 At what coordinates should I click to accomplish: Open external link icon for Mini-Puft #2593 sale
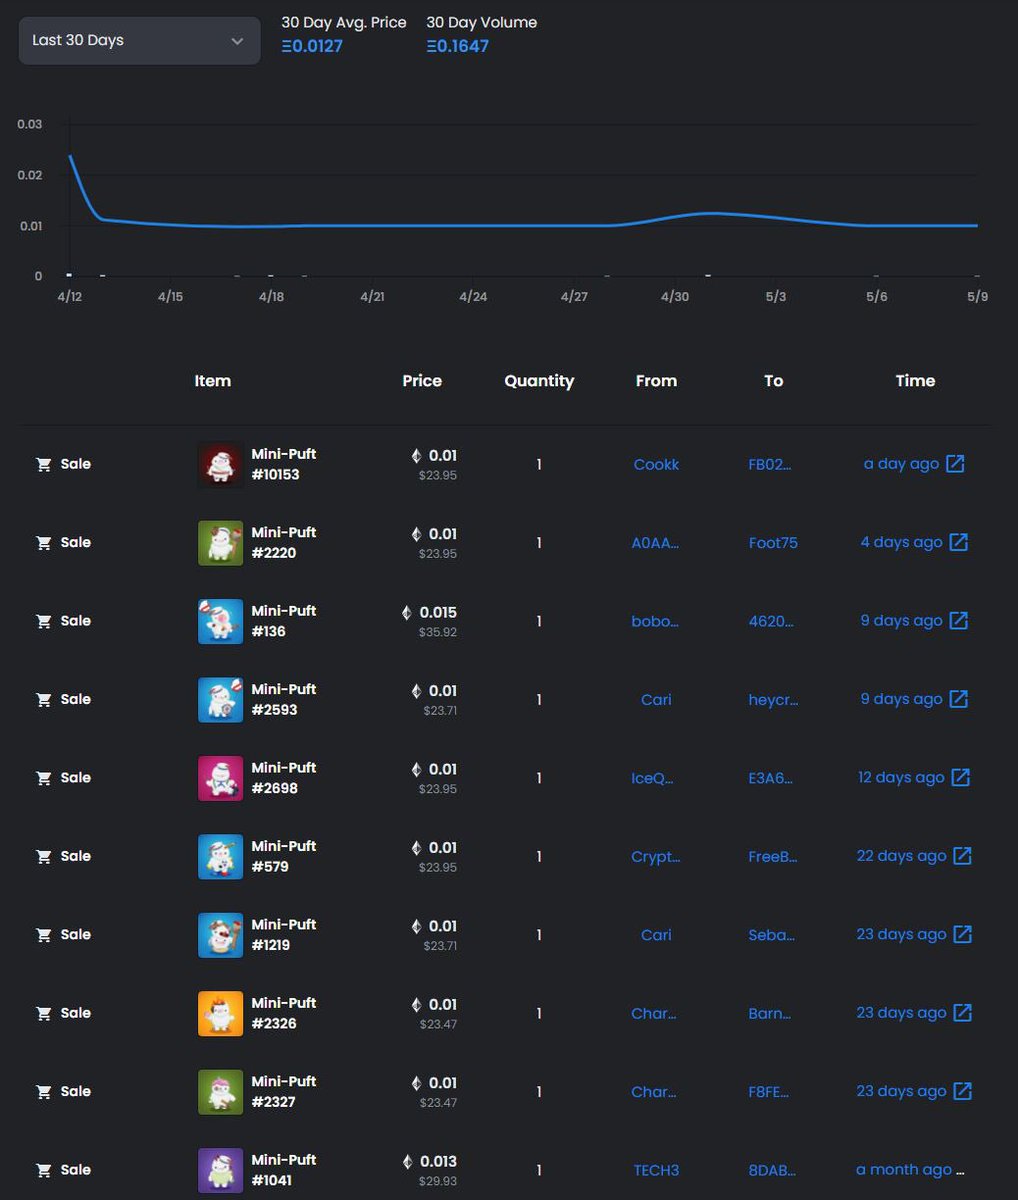pos(958,699)
